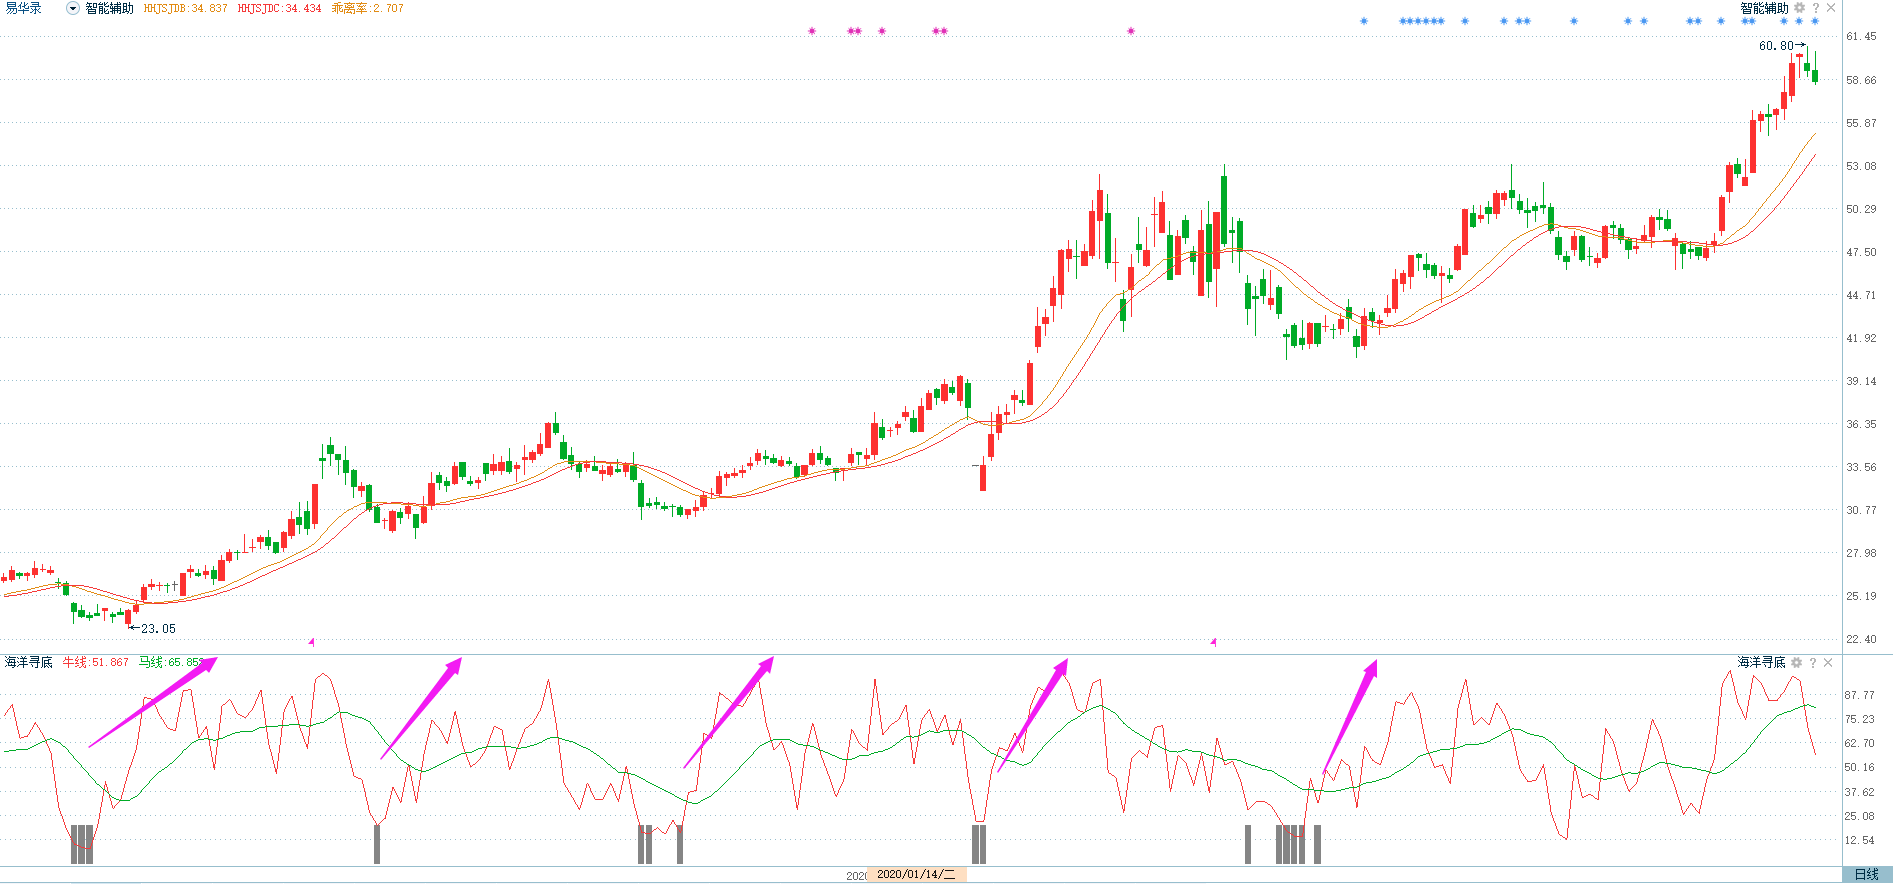Click the 海洋寻底 title at right

(1761, 663)
